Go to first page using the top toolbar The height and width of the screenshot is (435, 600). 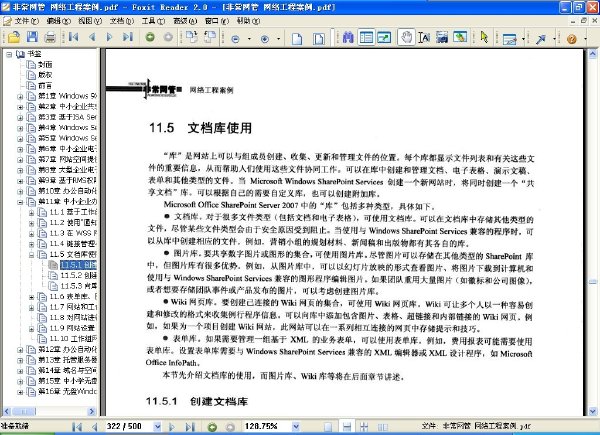pyautogui.click(x=73, y=37)
